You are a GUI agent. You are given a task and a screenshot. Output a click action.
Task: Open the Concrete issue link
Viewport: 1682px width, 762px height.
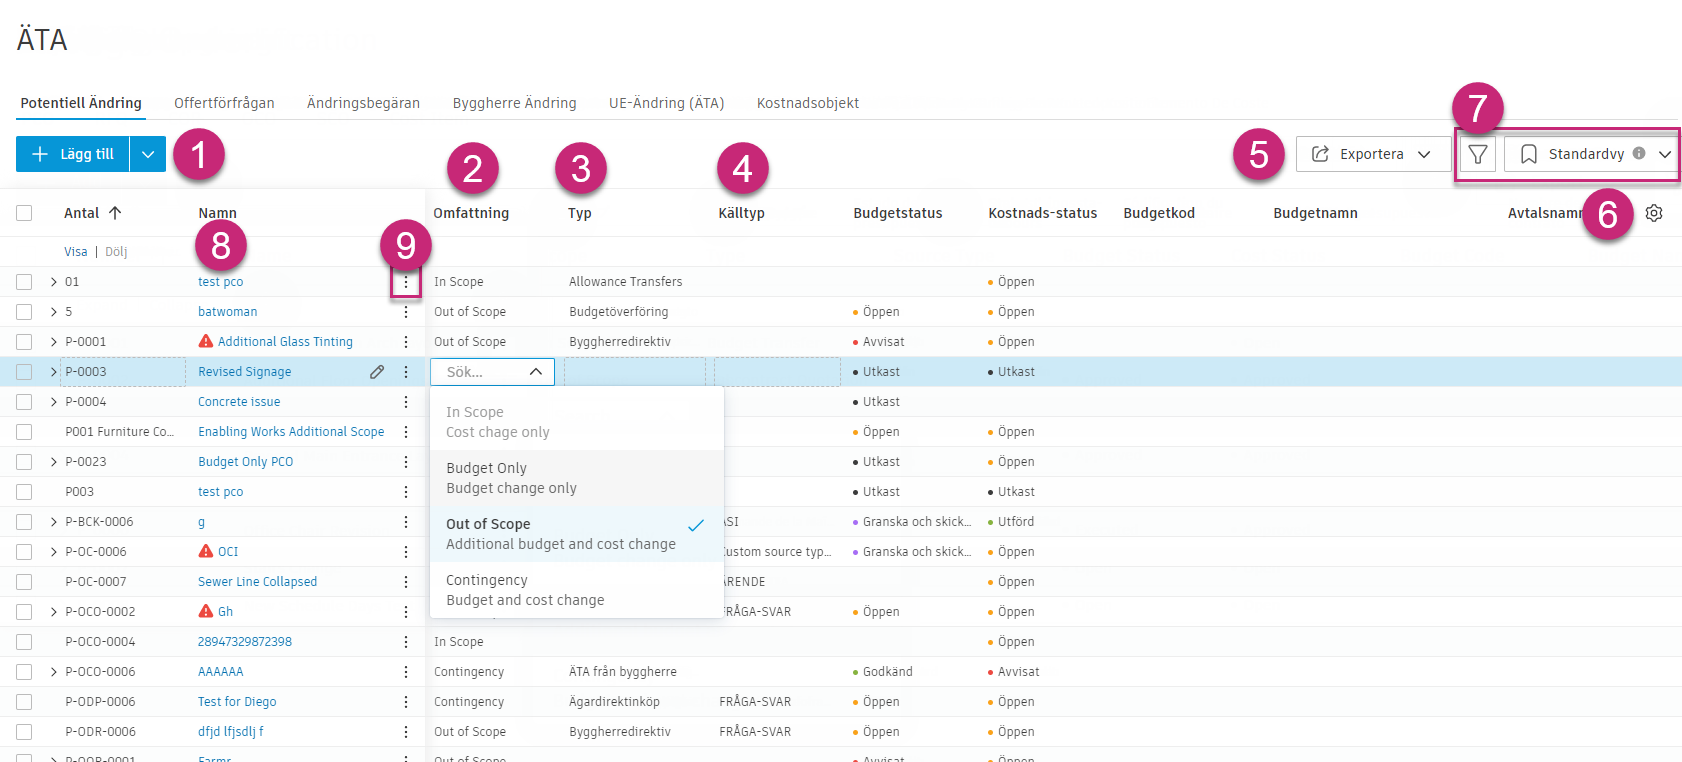coord(239,402)
